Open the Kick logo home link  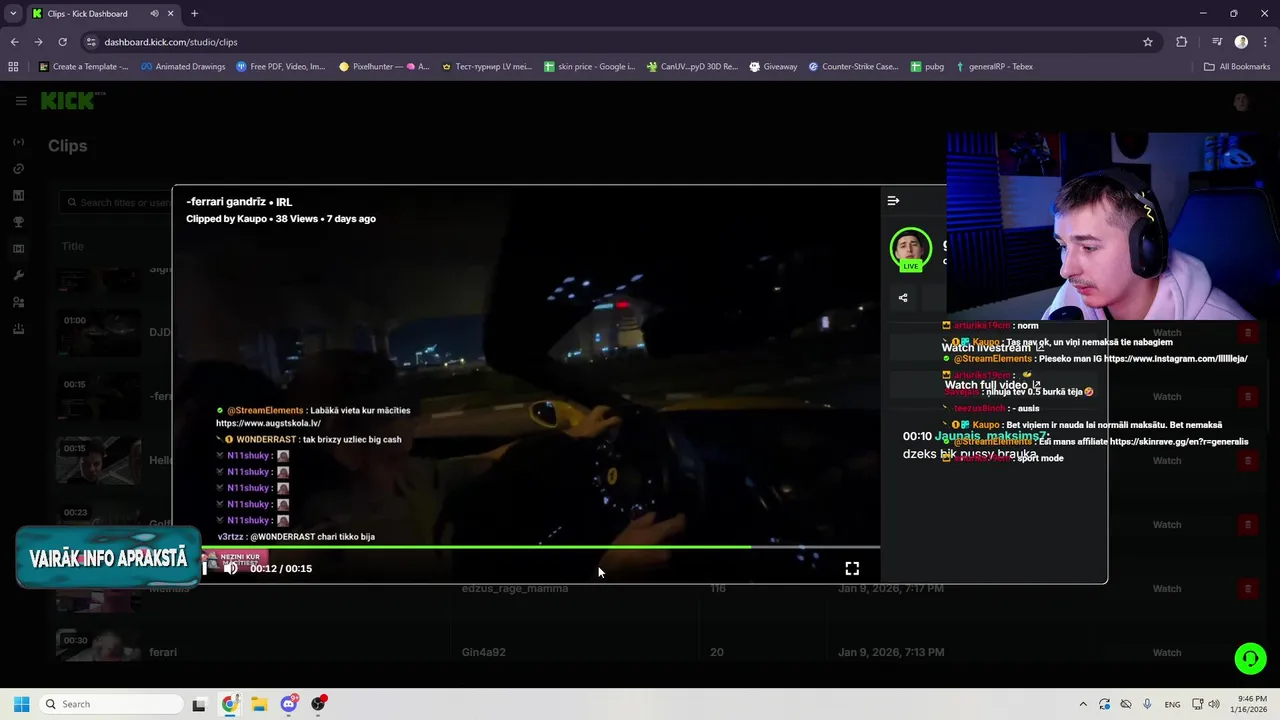point(73,100)
